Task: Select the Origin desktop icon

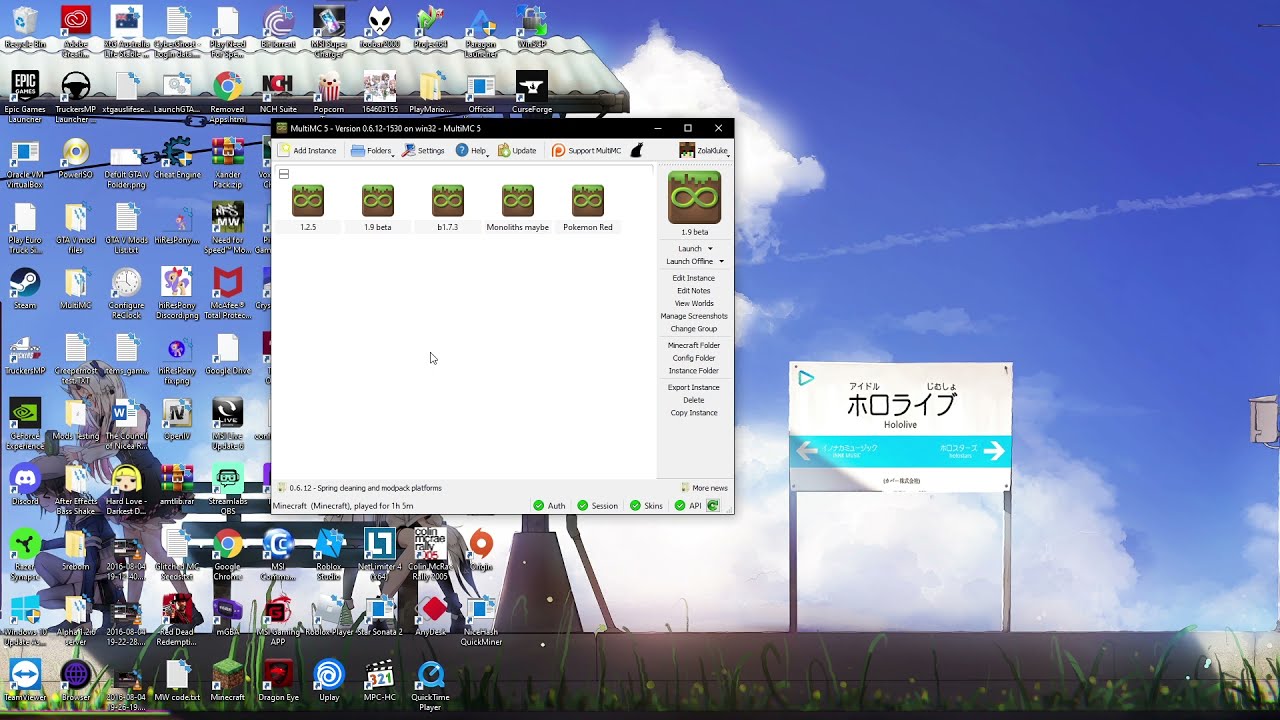Action: pos(481,550)
